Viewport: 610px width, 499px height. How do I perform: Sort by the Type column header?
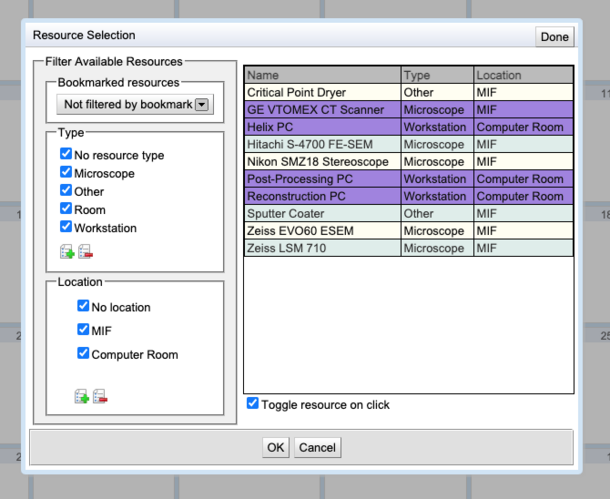[437, 75]
